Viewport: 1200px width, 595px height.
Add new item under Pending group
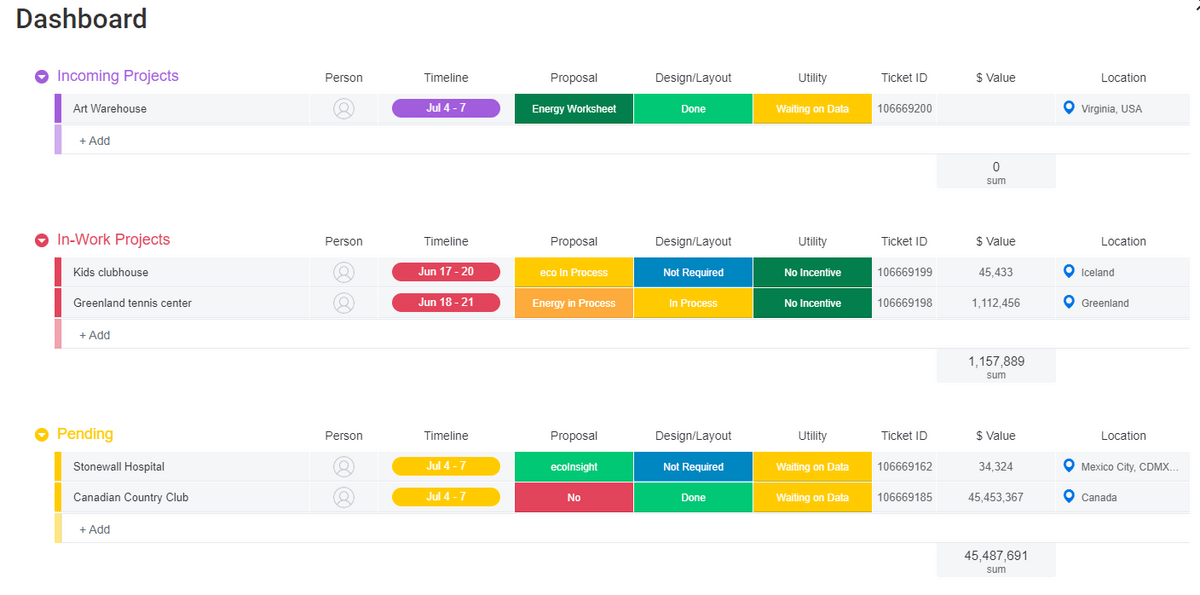pyautogui.click(x=95, y=530)
